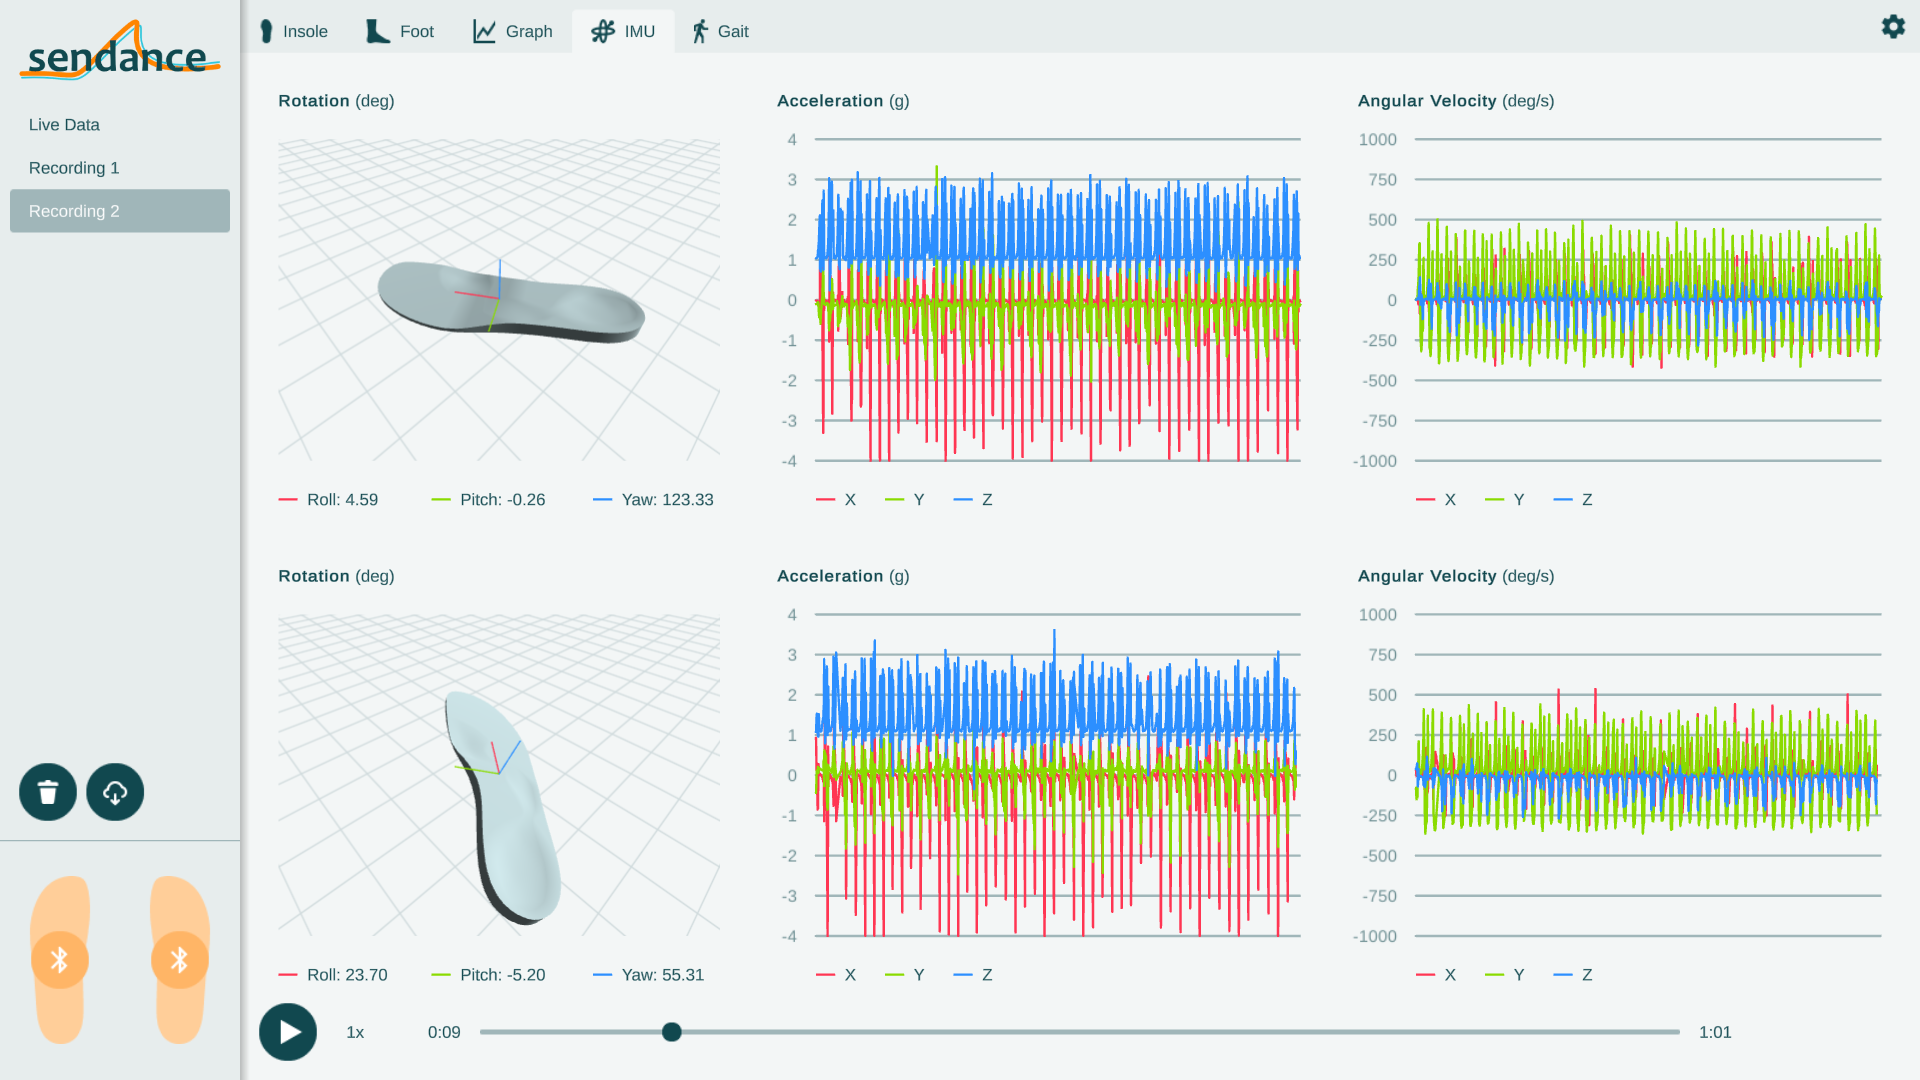Viewport: 1920px width, 1080px height.
Task: Toggle Y series in top Angular Velocity legend
Action: [x=1505, y=500]
